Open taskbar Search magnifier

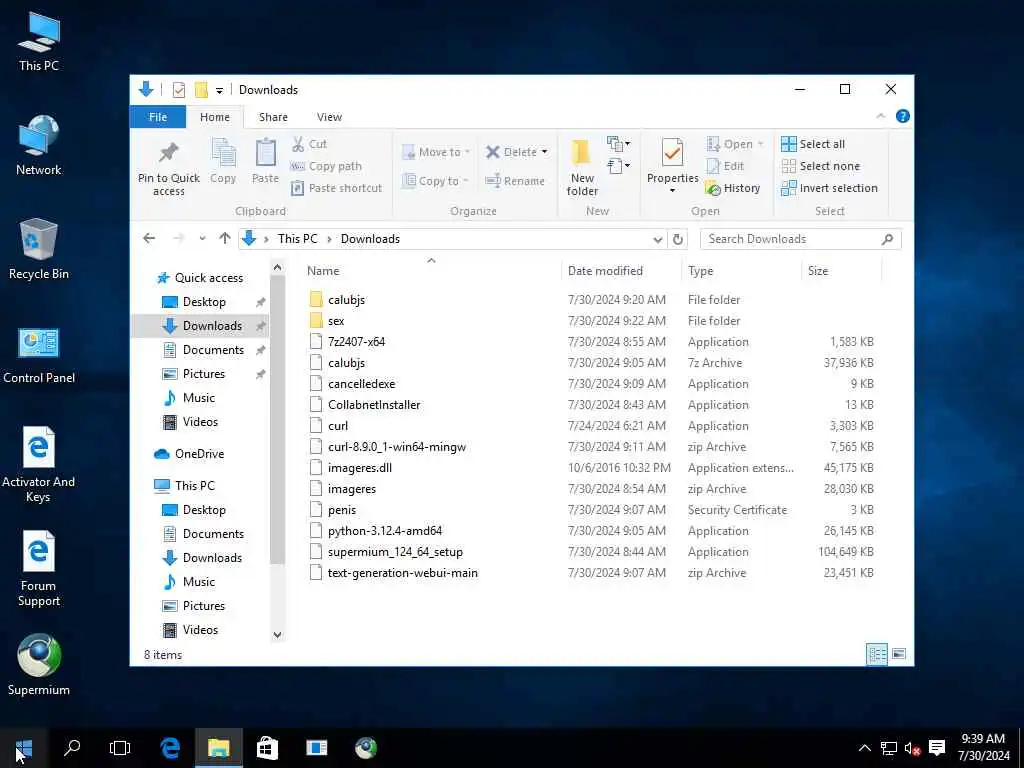click(72, 748)
